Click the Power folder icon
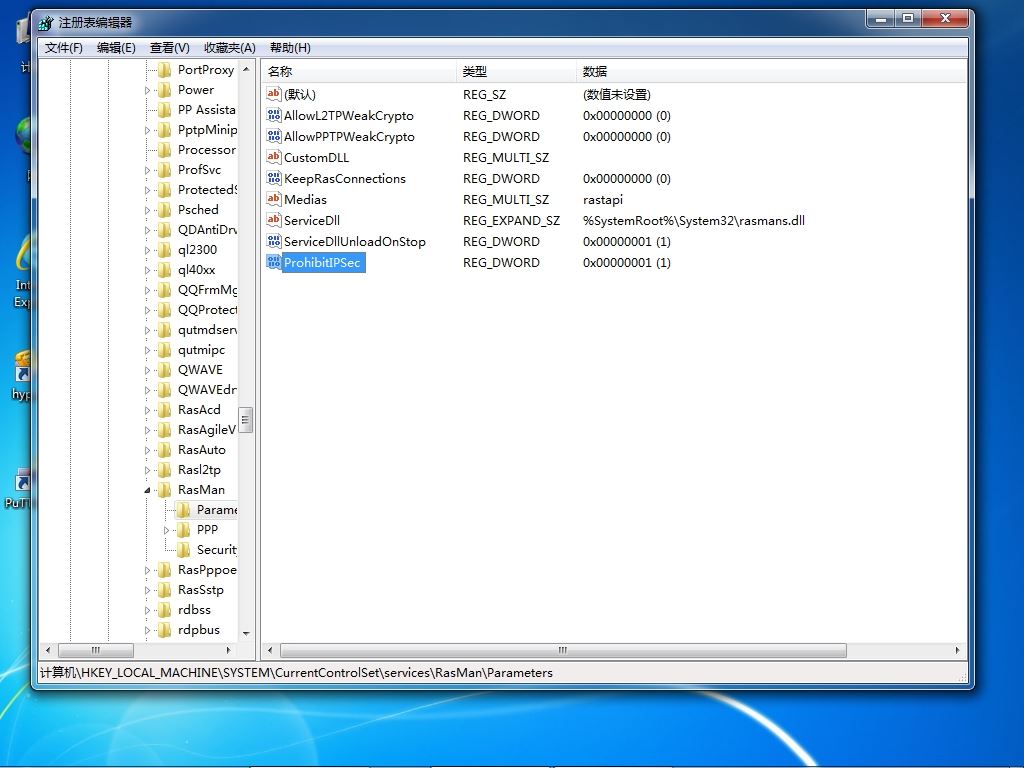Viewport: 1024px width, 768px height. pyautogui.click(x=165, y=90)
